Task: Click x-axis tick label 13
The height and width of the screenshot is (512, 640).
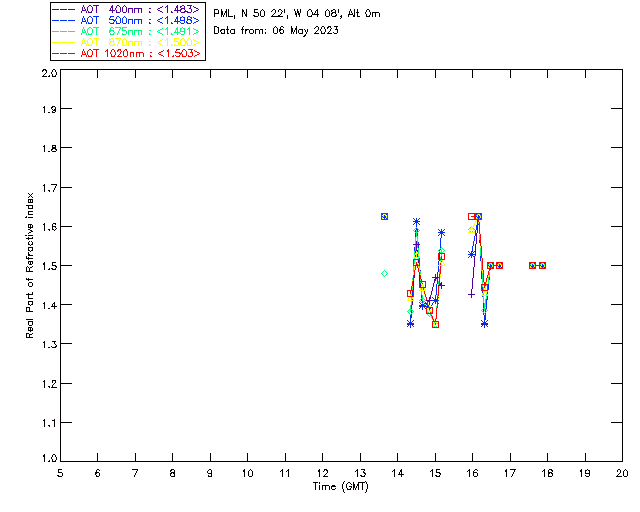Action: (360, 473)
